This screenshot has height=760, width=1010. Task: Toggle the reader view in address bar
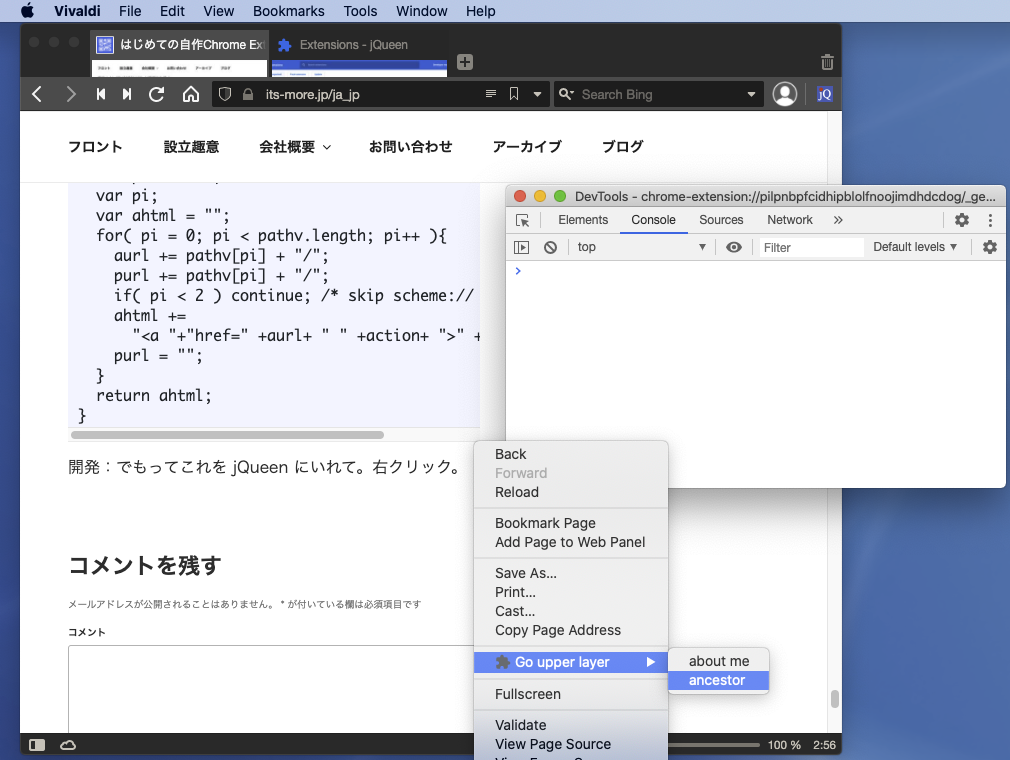point(490,94)
